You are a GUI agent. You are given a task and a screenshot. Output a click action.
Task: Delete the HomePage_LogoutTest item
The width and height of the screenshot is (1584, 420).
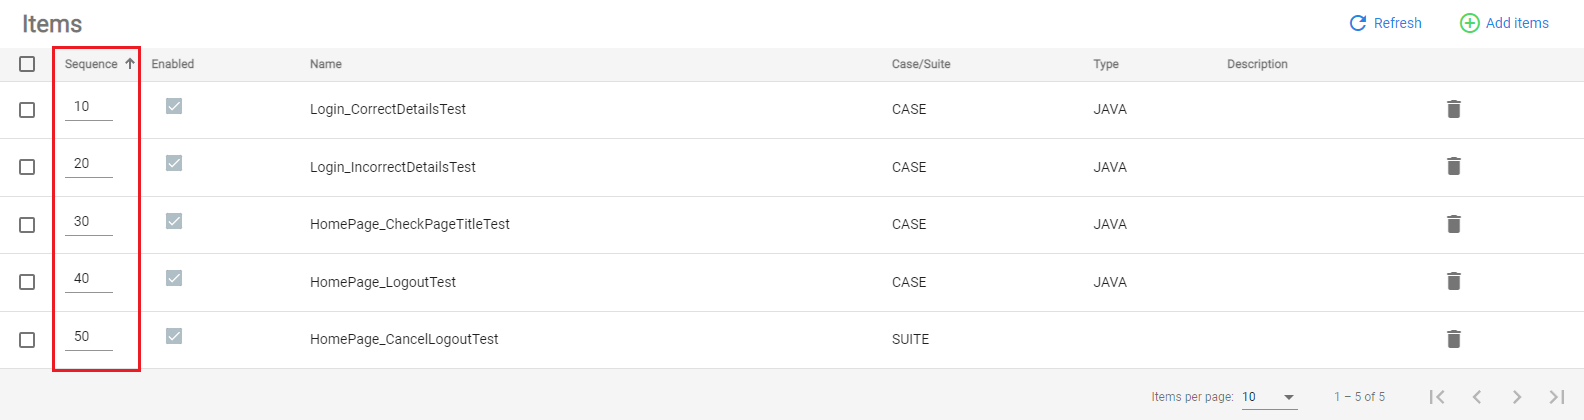pyautogui.click(x=1454, y=281)
